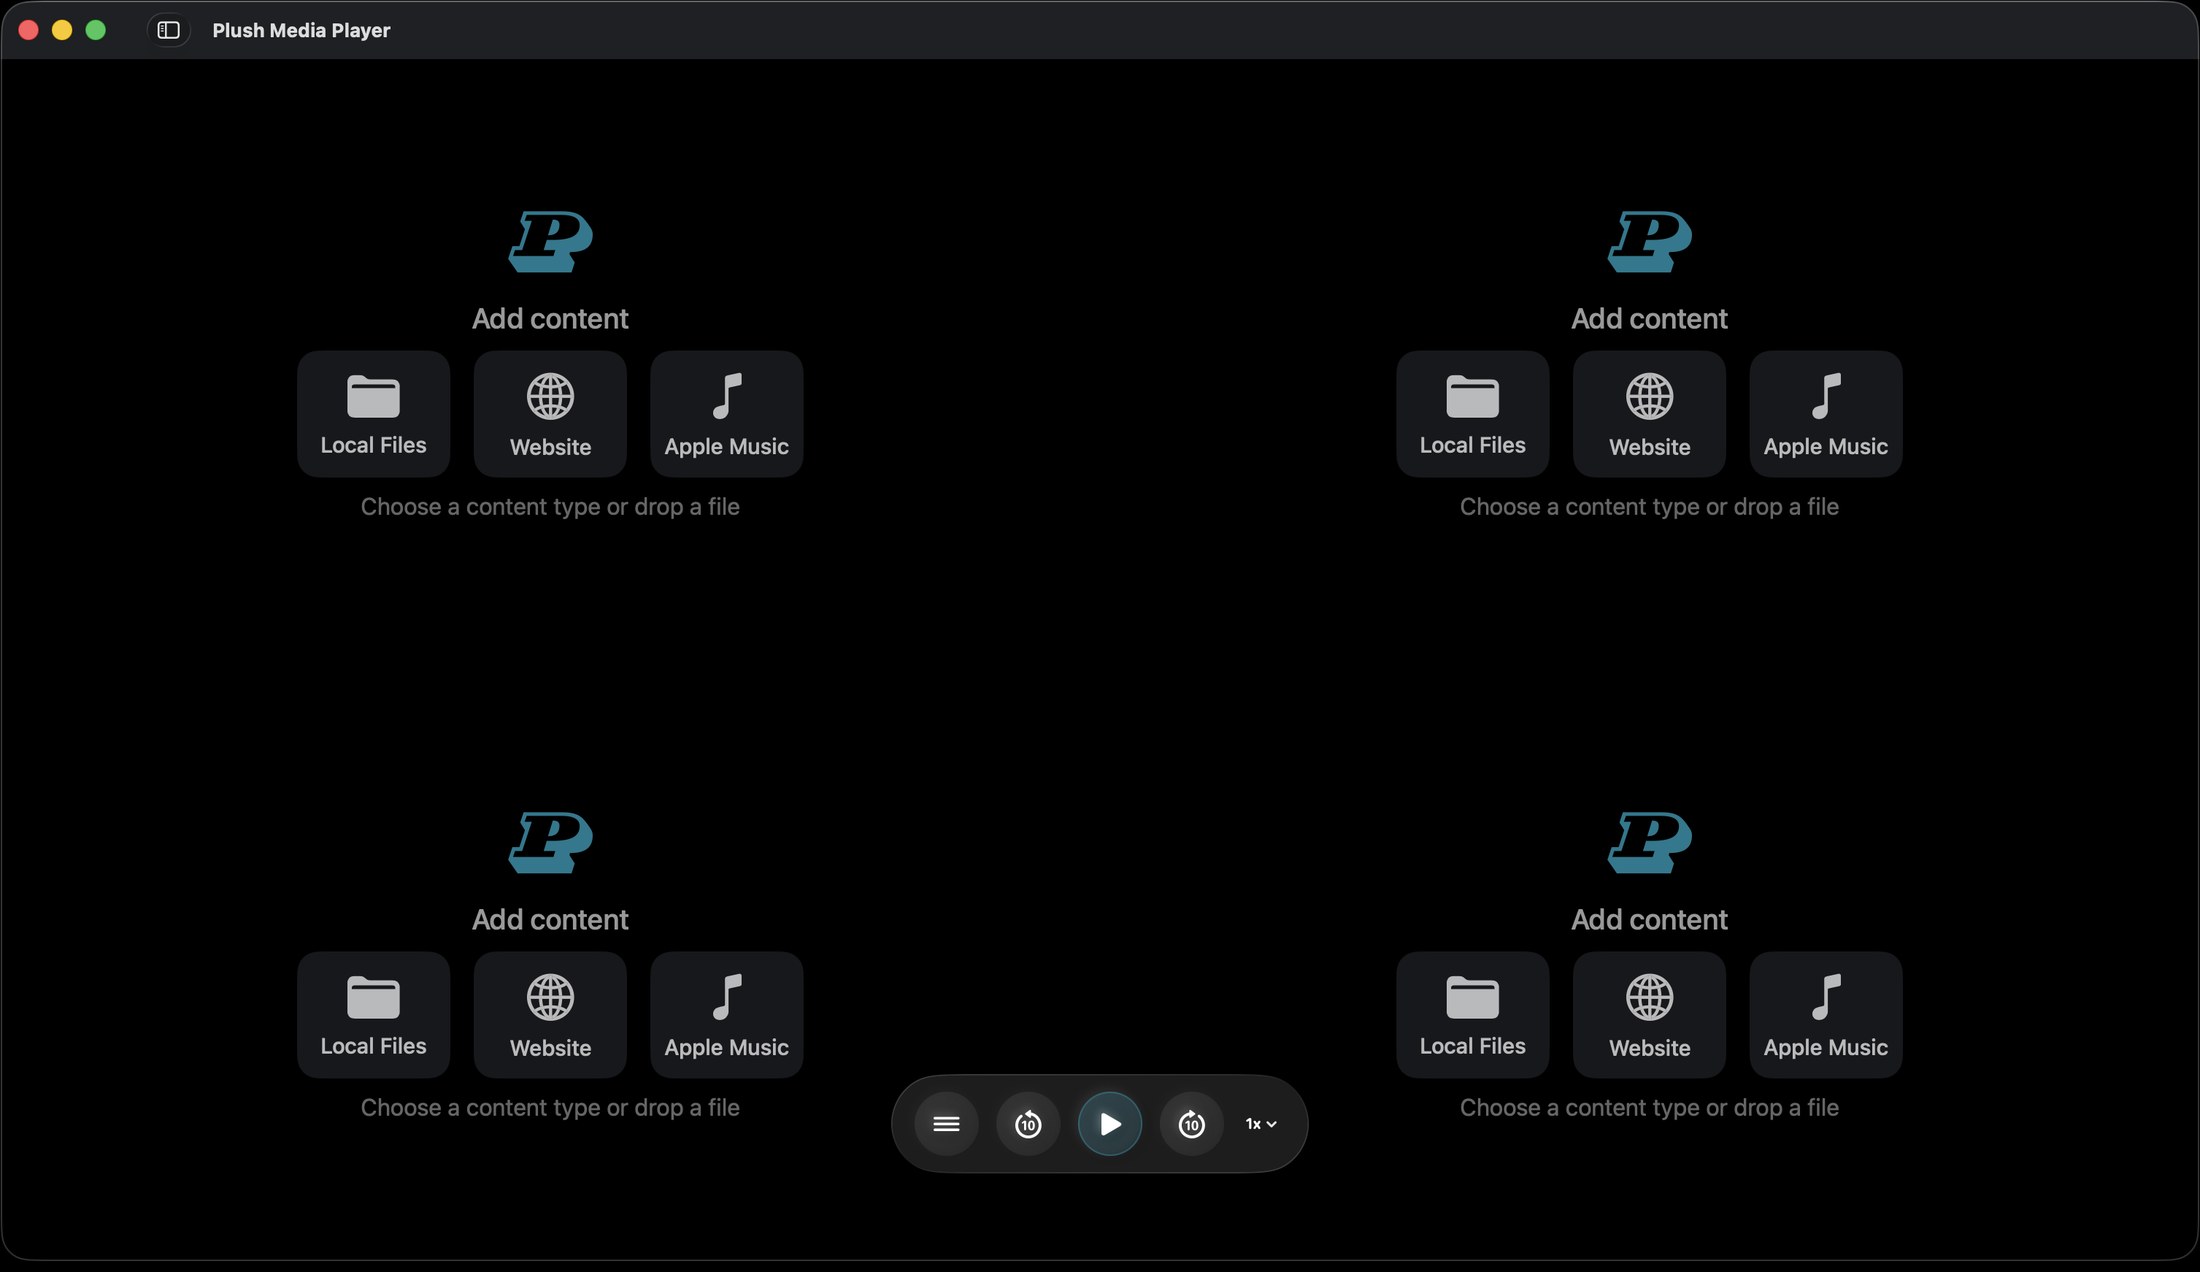Click 'Add content' heading in bottom-right pane
The width and height of the screenshot is (2200, 1272).
[1650, 920]
